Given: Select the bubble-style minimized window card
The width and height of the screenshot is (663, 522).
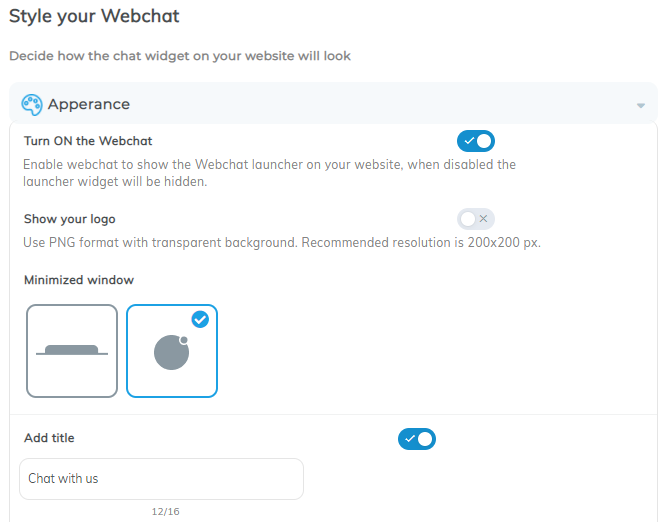Looking at the screenshot, I should coord(172,351).
